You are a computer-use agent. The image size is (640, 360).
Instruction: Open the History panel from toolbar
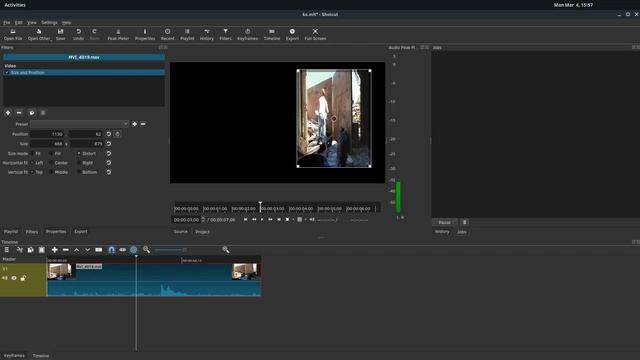pyautogui.click(x=207, y=34)
